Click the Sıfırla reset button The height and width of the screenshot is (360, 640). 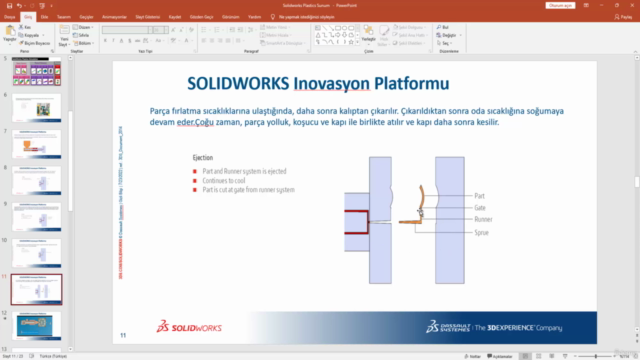[x=81, y=35]
